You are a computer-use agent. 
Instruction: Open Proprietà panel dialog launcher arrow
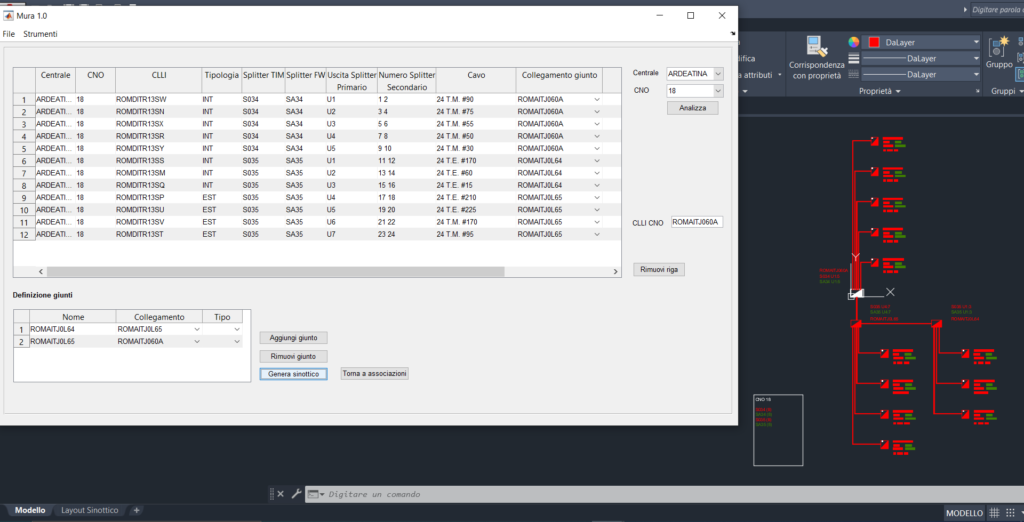978,91
